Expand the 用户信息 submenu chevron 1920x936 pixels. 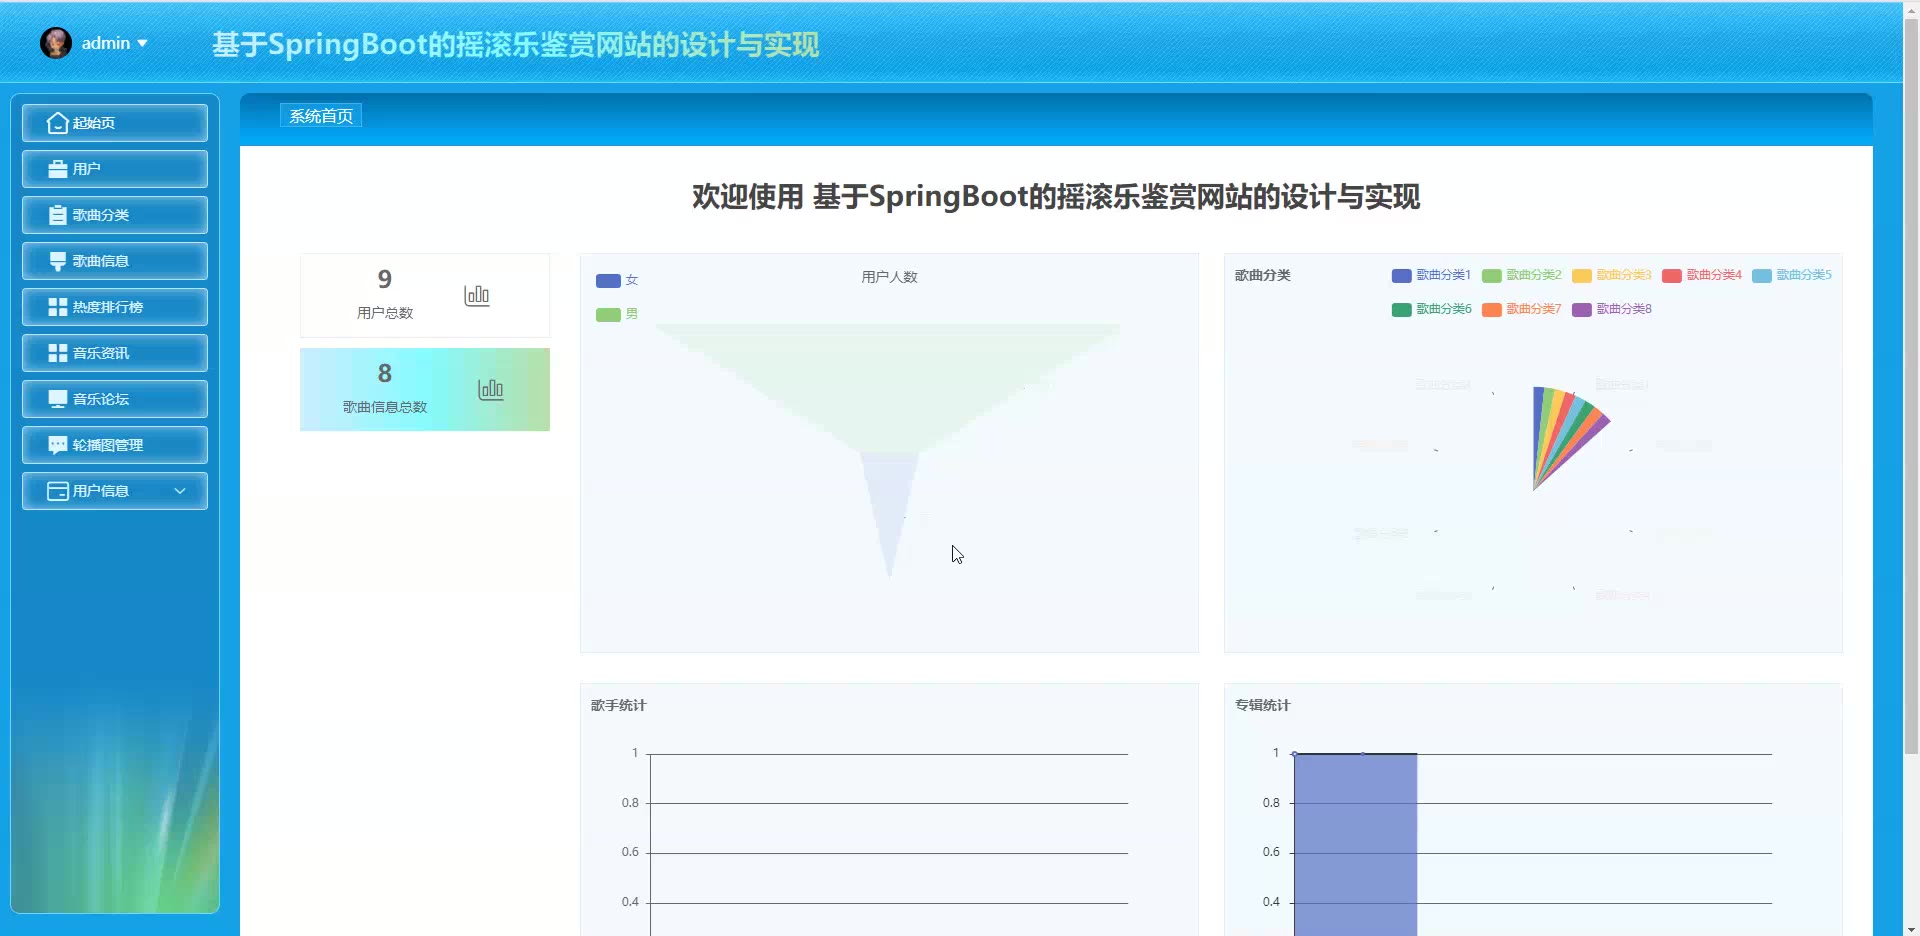[x=180, y=491]
